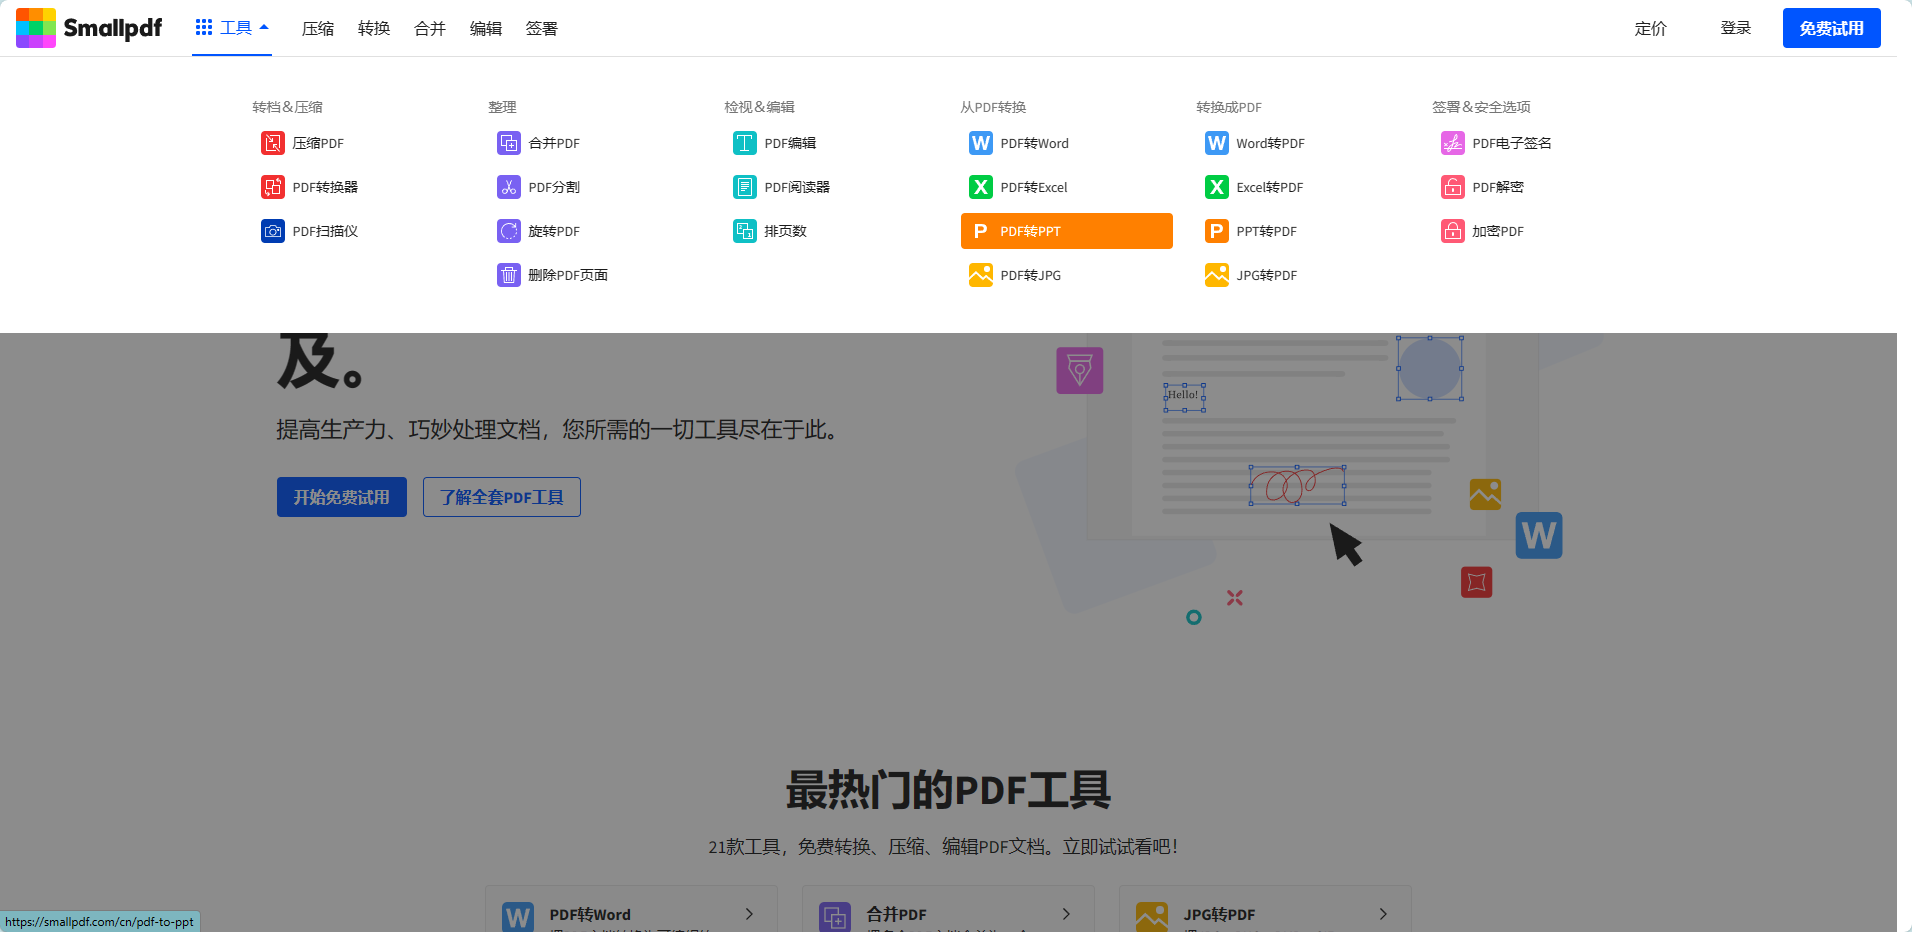The width and height of the screenshot is (1912, 932).
Task: Open the 编辑 nav item
Action: click(486, 28)
